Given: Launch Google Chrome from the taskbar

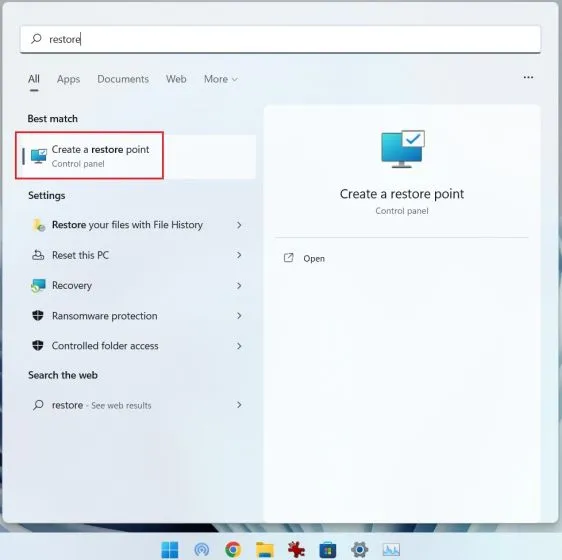Looking at the screenshot, I should click(233, 549).
